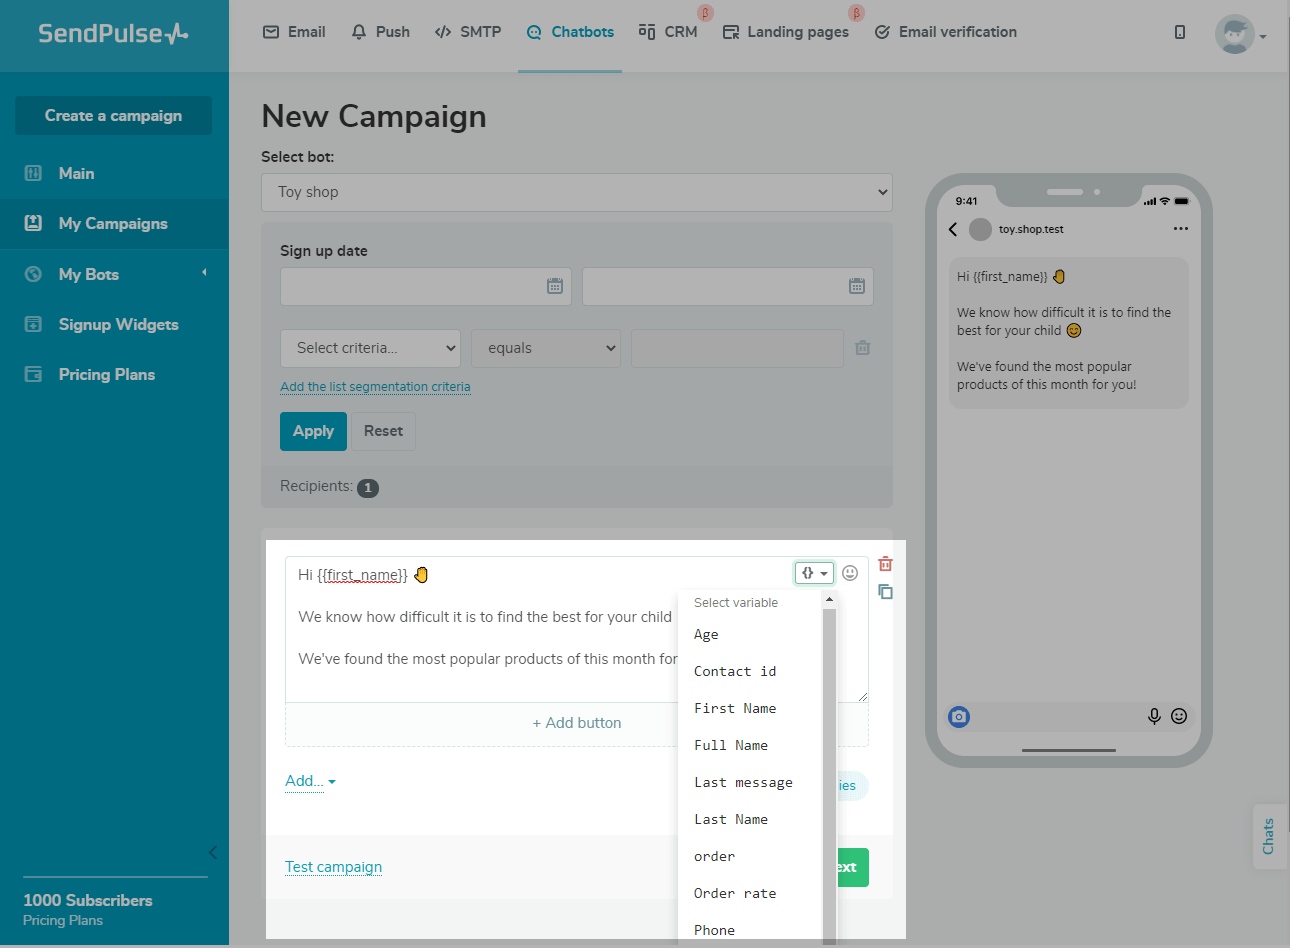This screenshot has height=948, width=1290.
Task: Open the Toy shop bot dropdown
Action: 577,192
